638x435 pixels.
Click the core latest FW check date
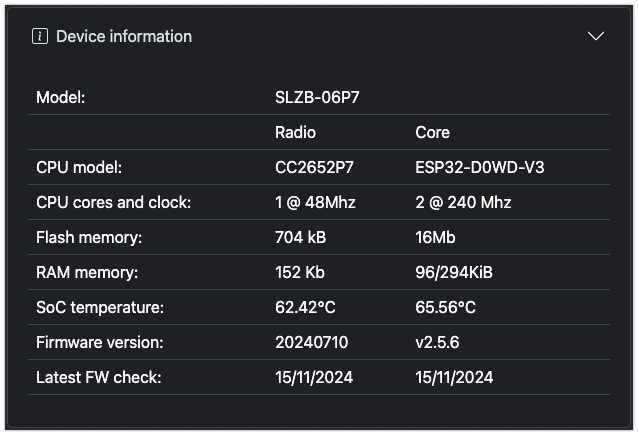point(454,377)
